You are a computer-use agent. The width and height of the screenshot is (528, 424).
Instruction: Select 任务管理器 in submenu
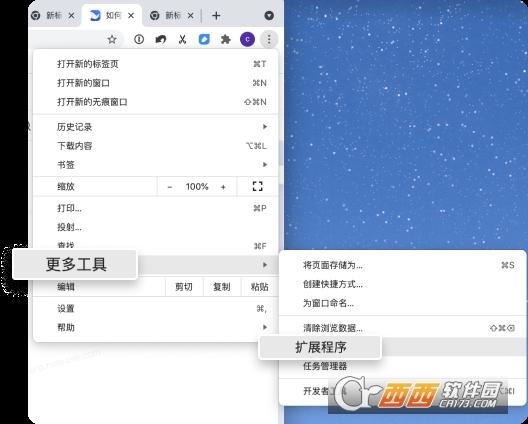tap(403, 366)
